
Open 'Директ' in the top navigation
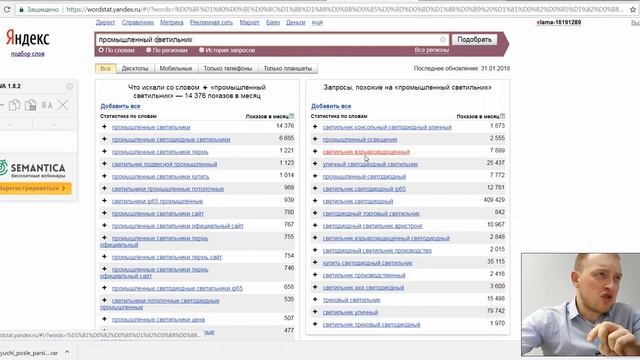point(105,22)
